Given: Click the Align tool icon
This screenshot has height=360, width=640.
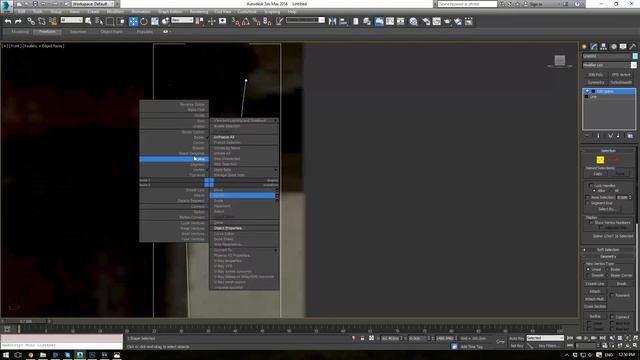Looking at the screenshot, I should click(343, 21).
